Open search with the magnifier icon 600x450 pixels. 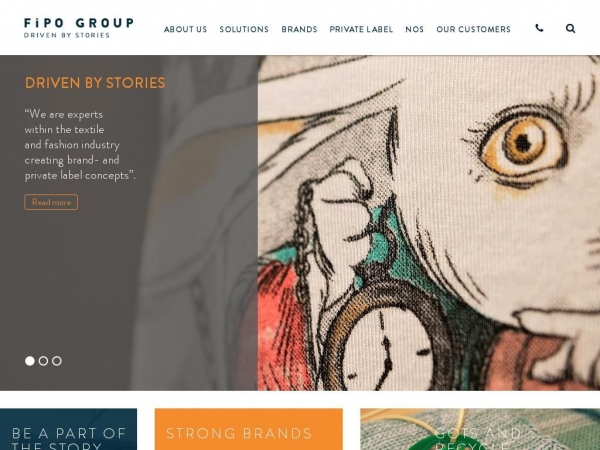570,28
